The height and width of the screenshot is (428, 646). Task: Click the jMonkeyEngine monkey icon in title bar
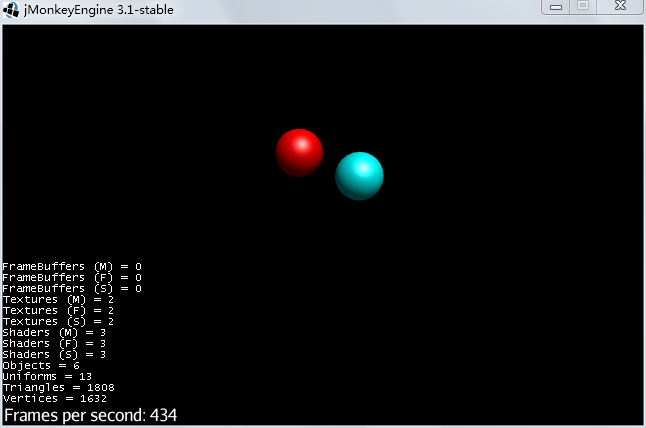pyautogui.click(x=11, y=9)
